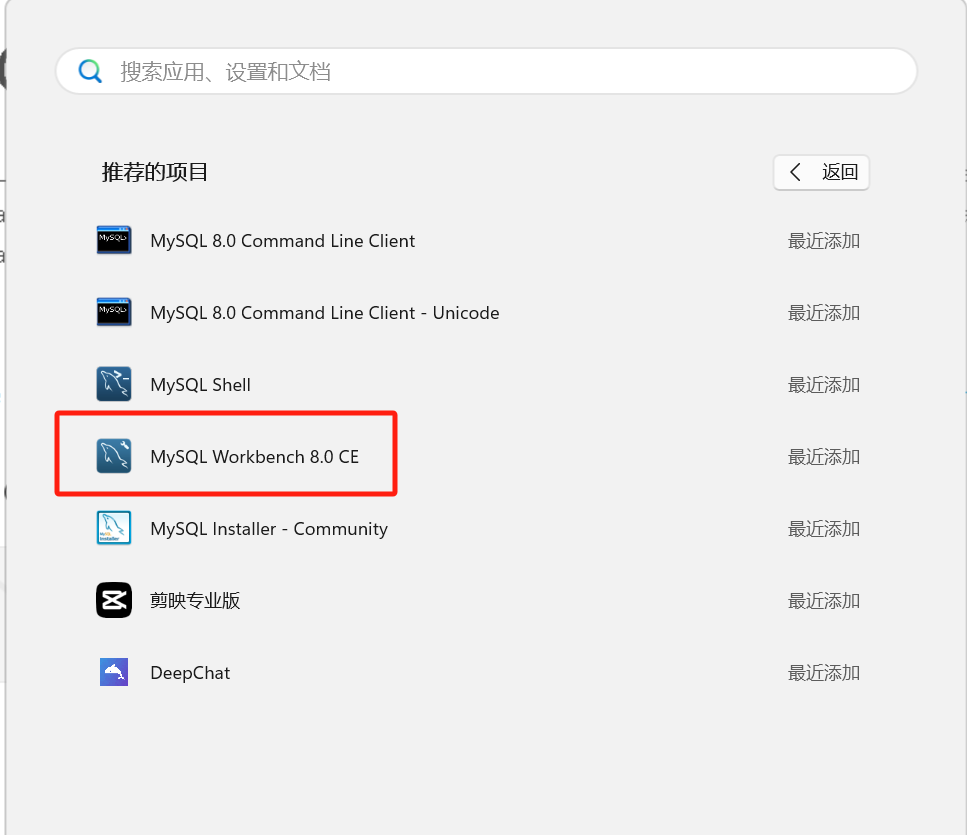Image resolution: width=967 pixels, height=835 pixels.
Task: Select the text MySQL 8.0 Command Line Client
Action: point(282,241)
